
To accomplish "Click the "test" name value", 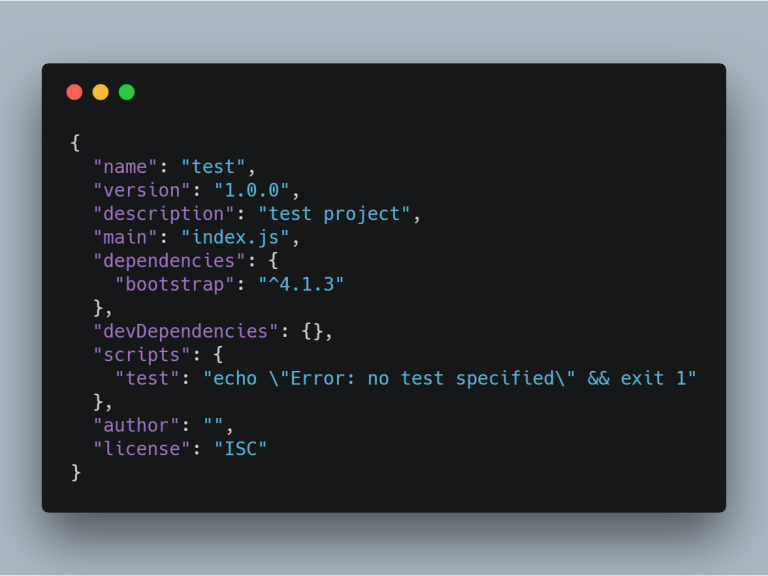I will pos(213,167).
